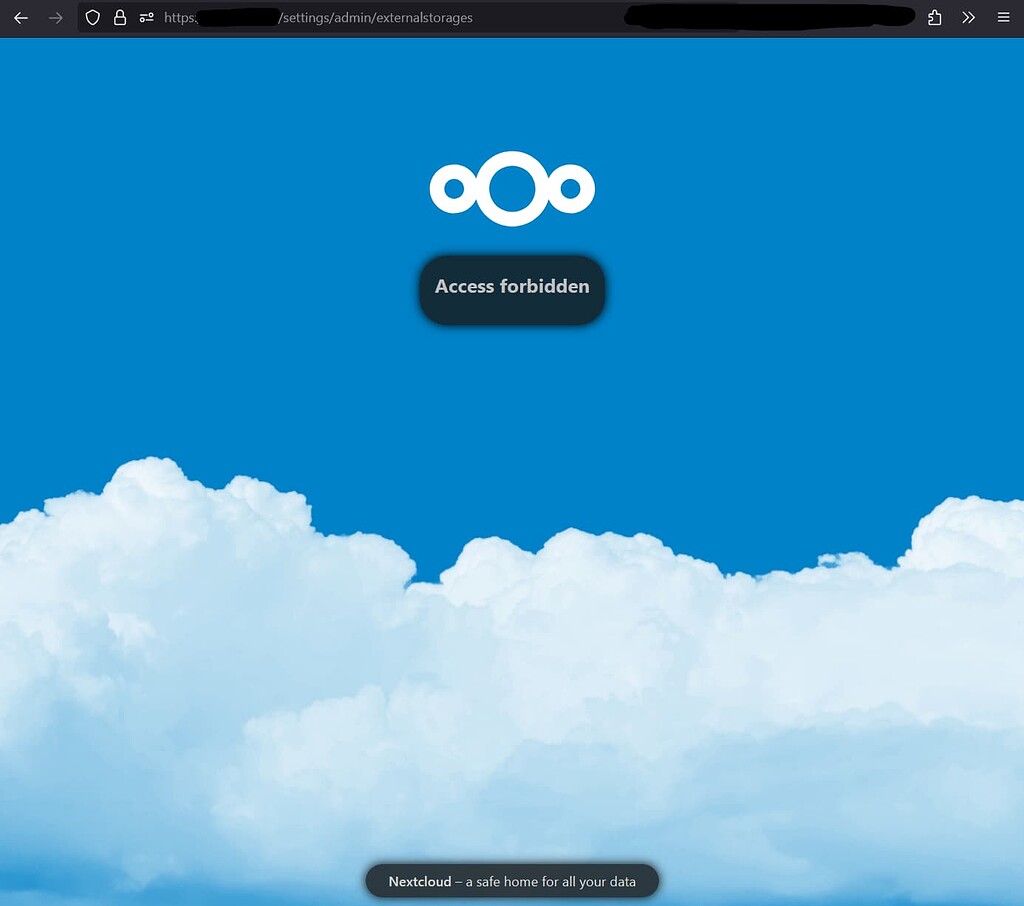Open site permissions settings icon beside the padlock
The image size is (1024, 906).
coord(146,17)
